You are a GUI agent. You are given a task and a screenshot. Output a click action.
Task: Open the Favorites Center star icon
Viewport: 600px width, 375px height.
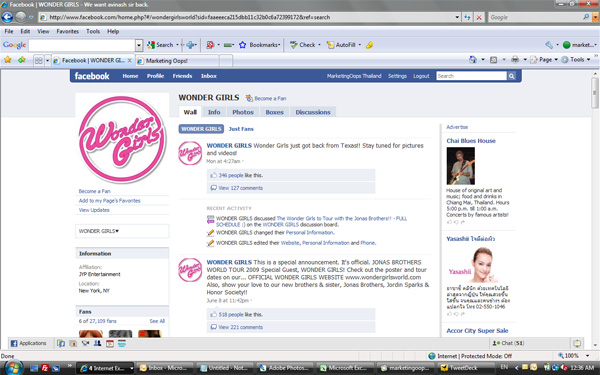[8, 60]
